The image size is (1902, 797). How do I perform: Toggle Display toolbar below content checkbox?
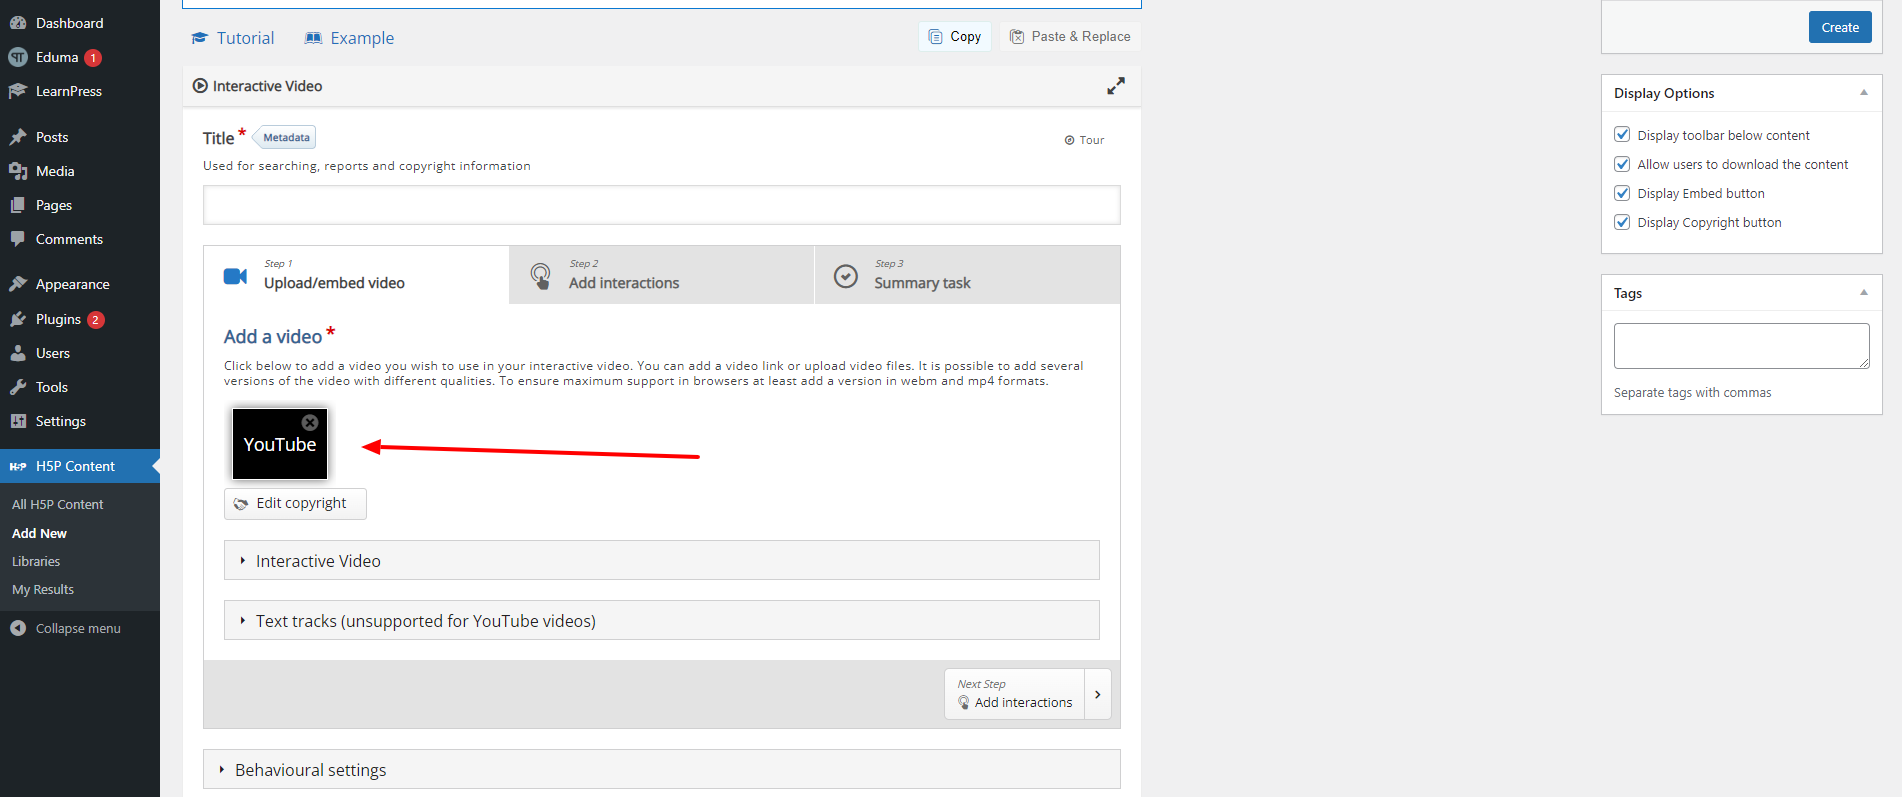pos(1622,135)
